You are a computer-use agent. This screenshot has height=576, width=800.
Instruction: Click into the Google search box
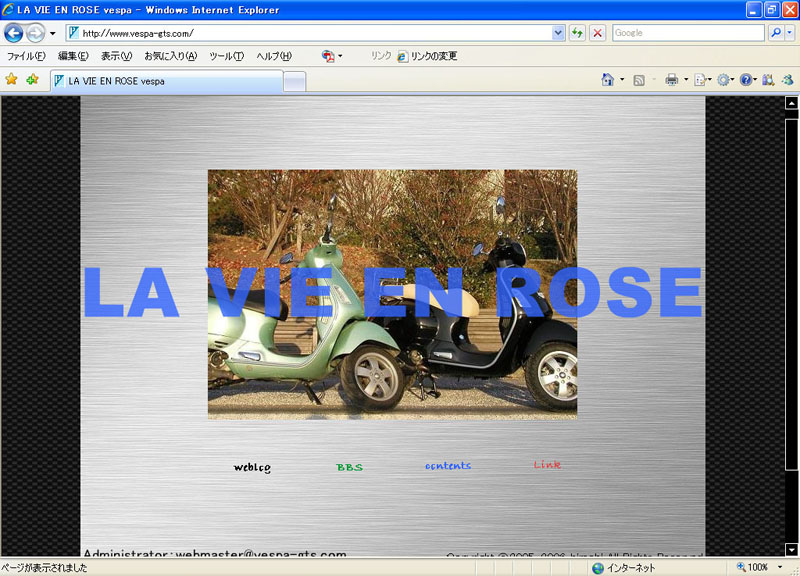pos(688,33)
